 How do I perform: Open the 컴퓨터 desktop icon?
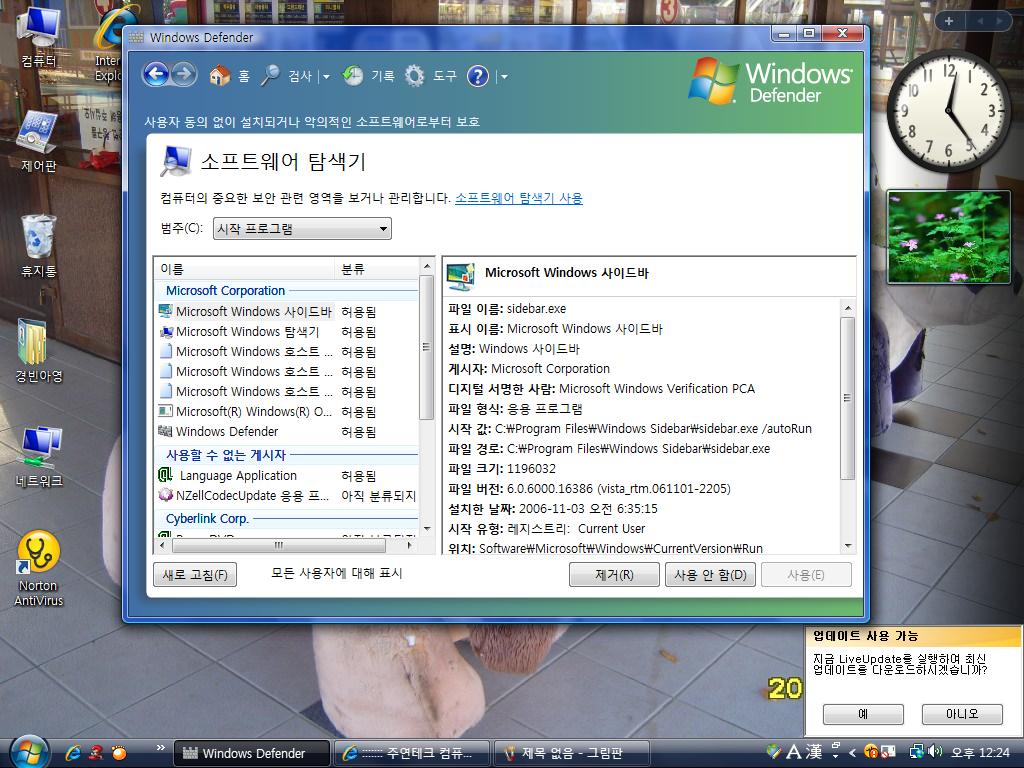pos(39,38)
